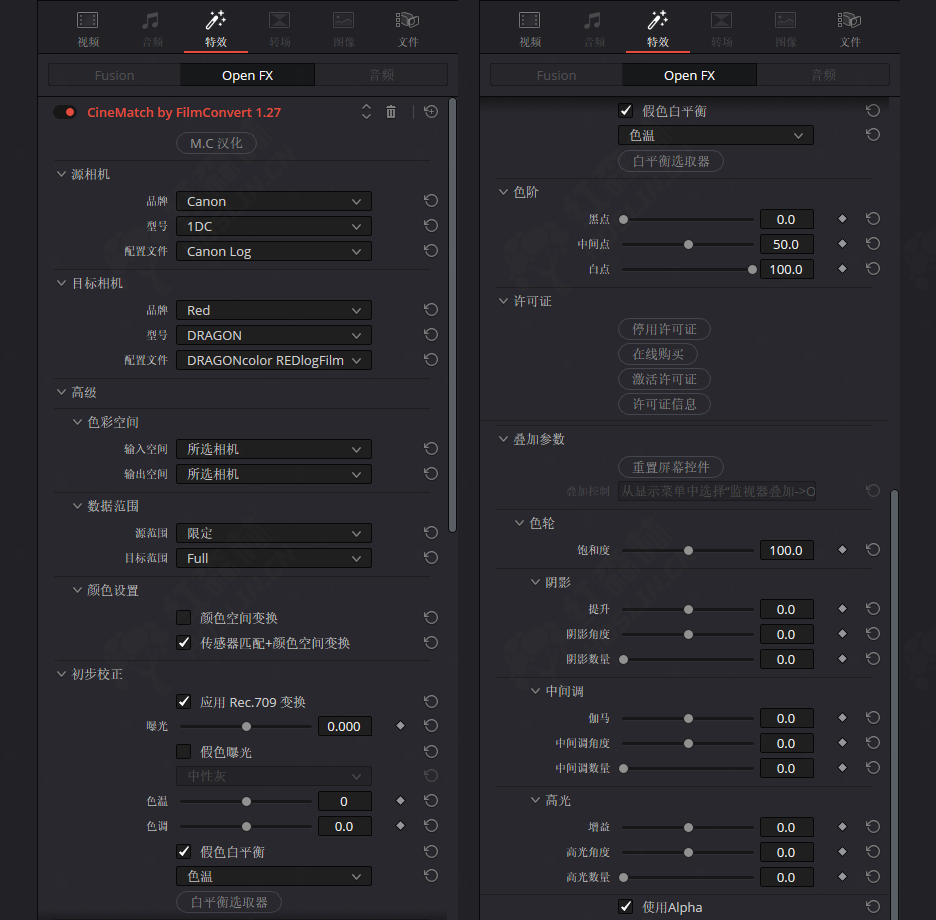936x920 pixels.
Task: Reset the CineMatch effect with the add-reset icon
Action: [x=431, y=112]
